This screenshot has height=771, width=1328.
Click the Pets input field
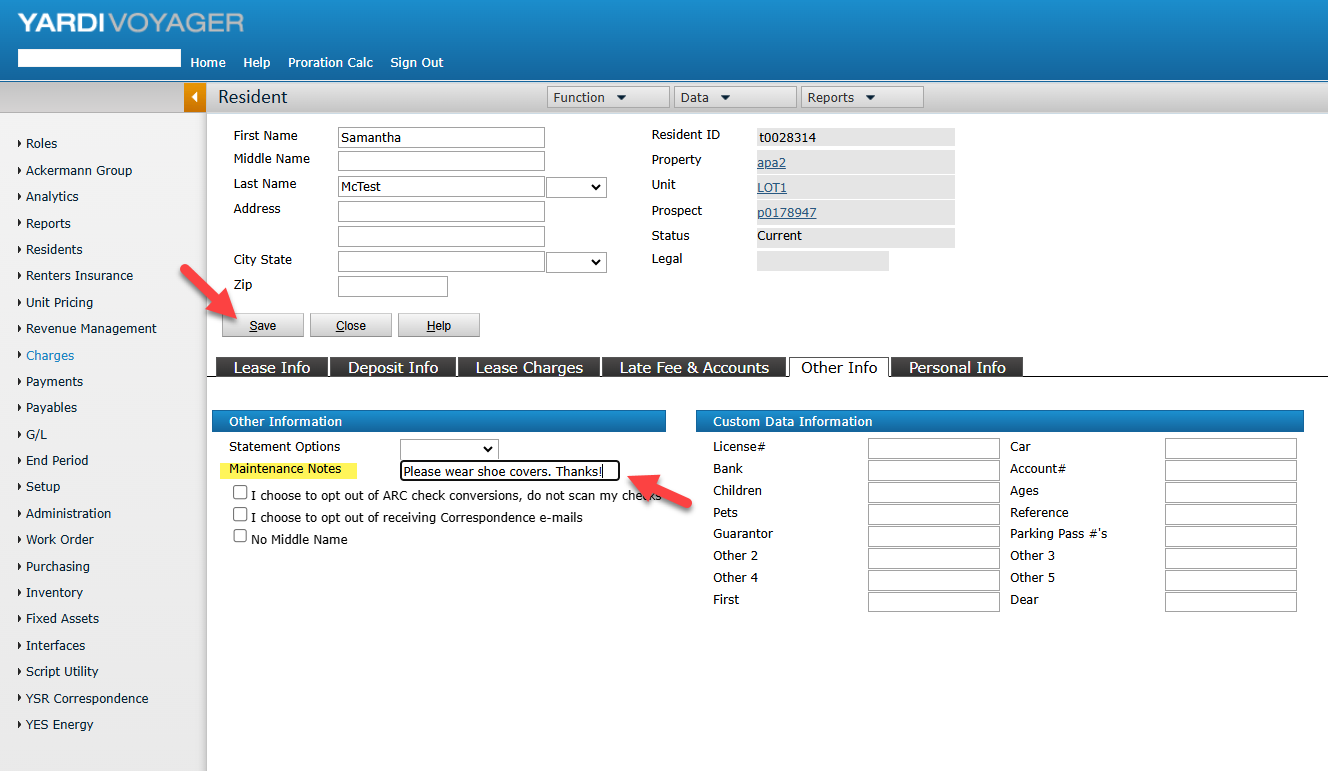933,514
